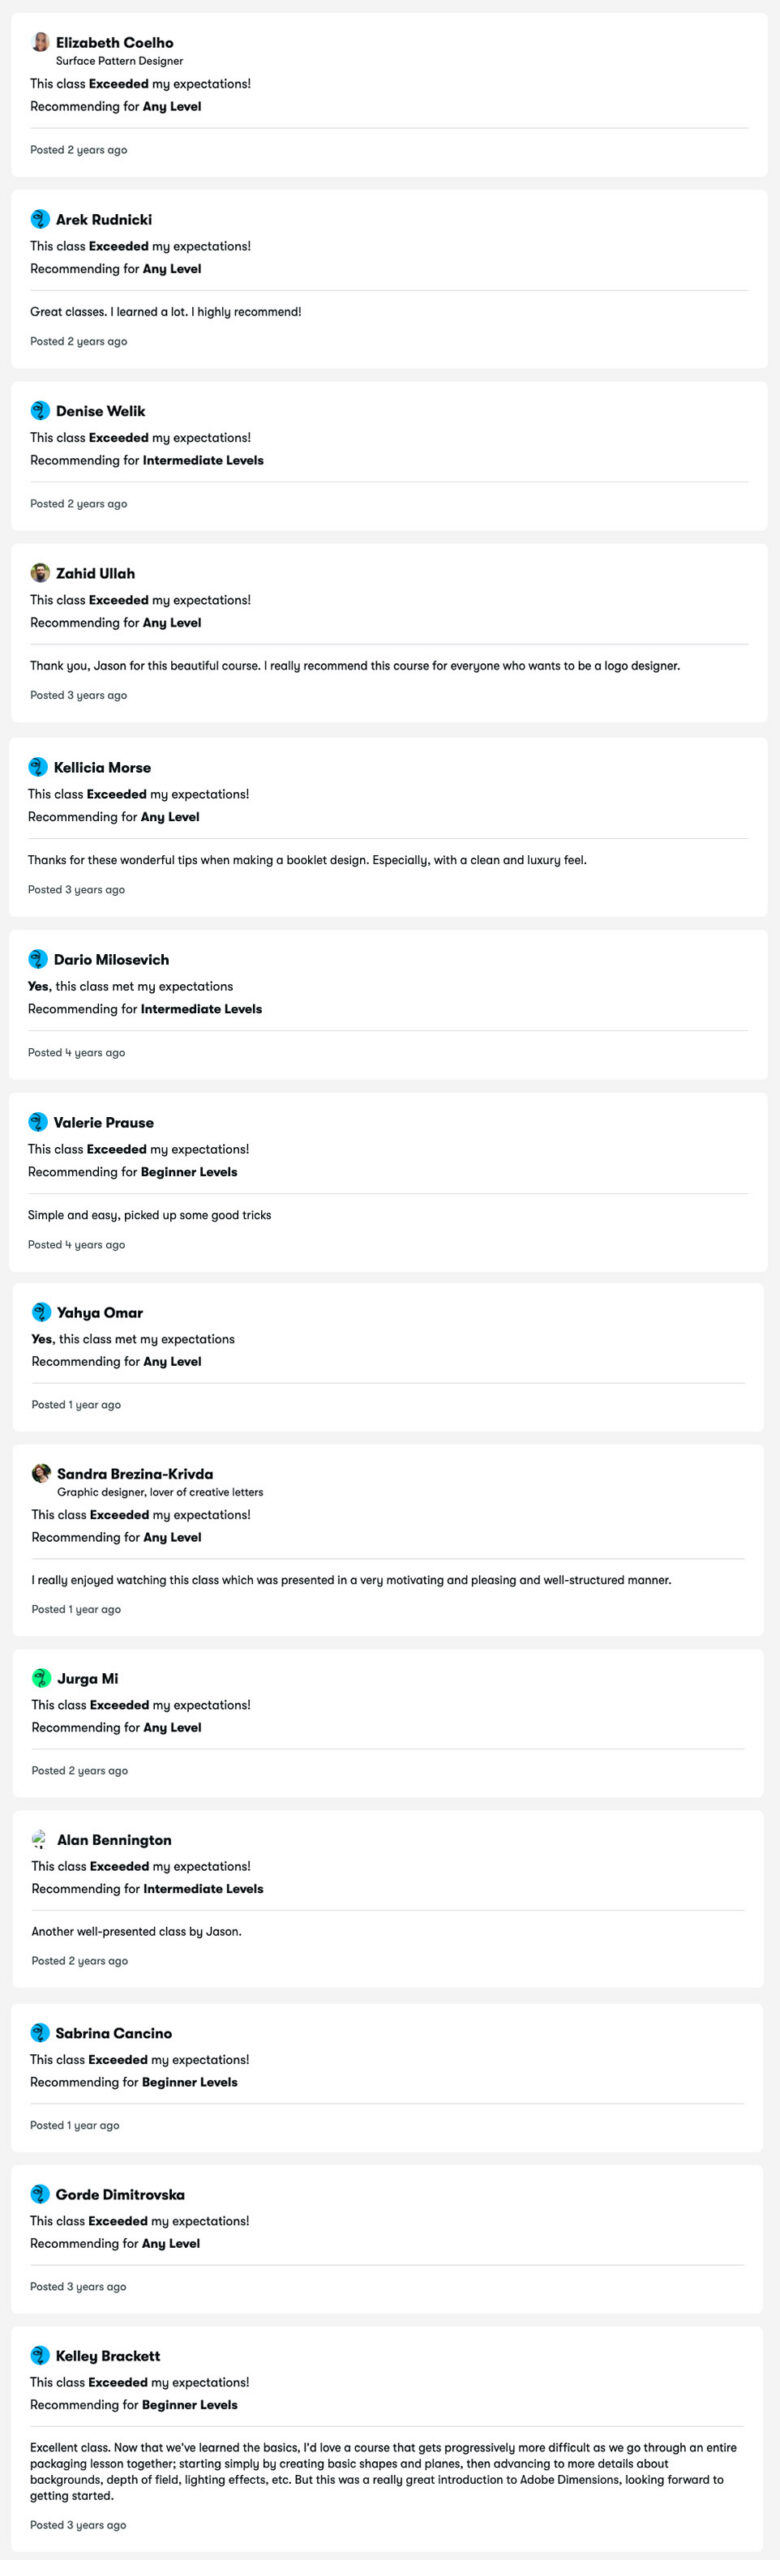Select Kelley Brackett's blue avatar icon

click(x=40, y=2355)
